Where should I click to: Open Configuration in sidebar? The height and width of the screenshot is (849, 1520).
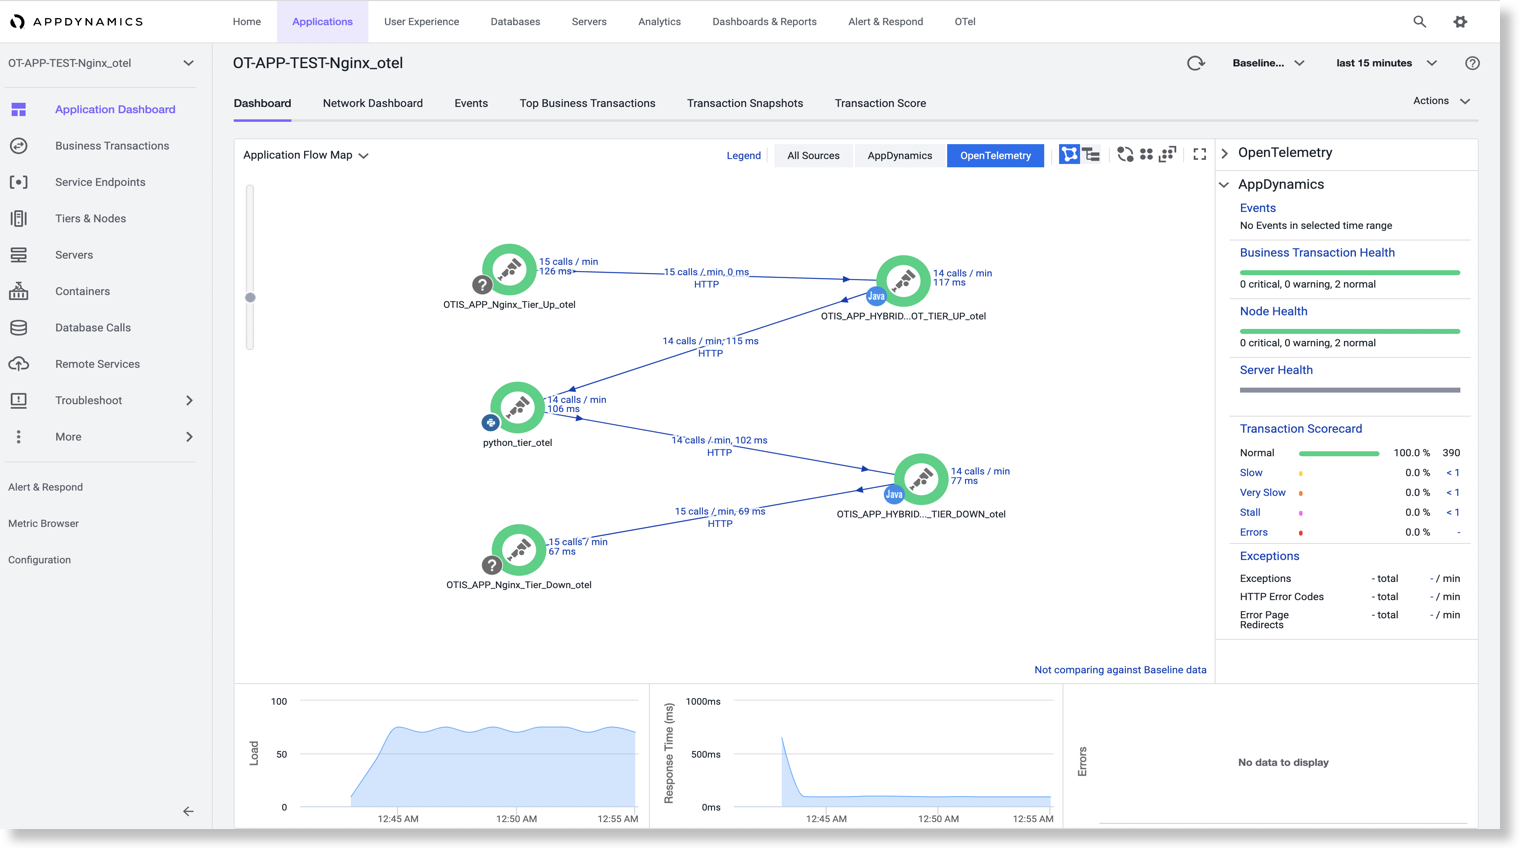39,560
